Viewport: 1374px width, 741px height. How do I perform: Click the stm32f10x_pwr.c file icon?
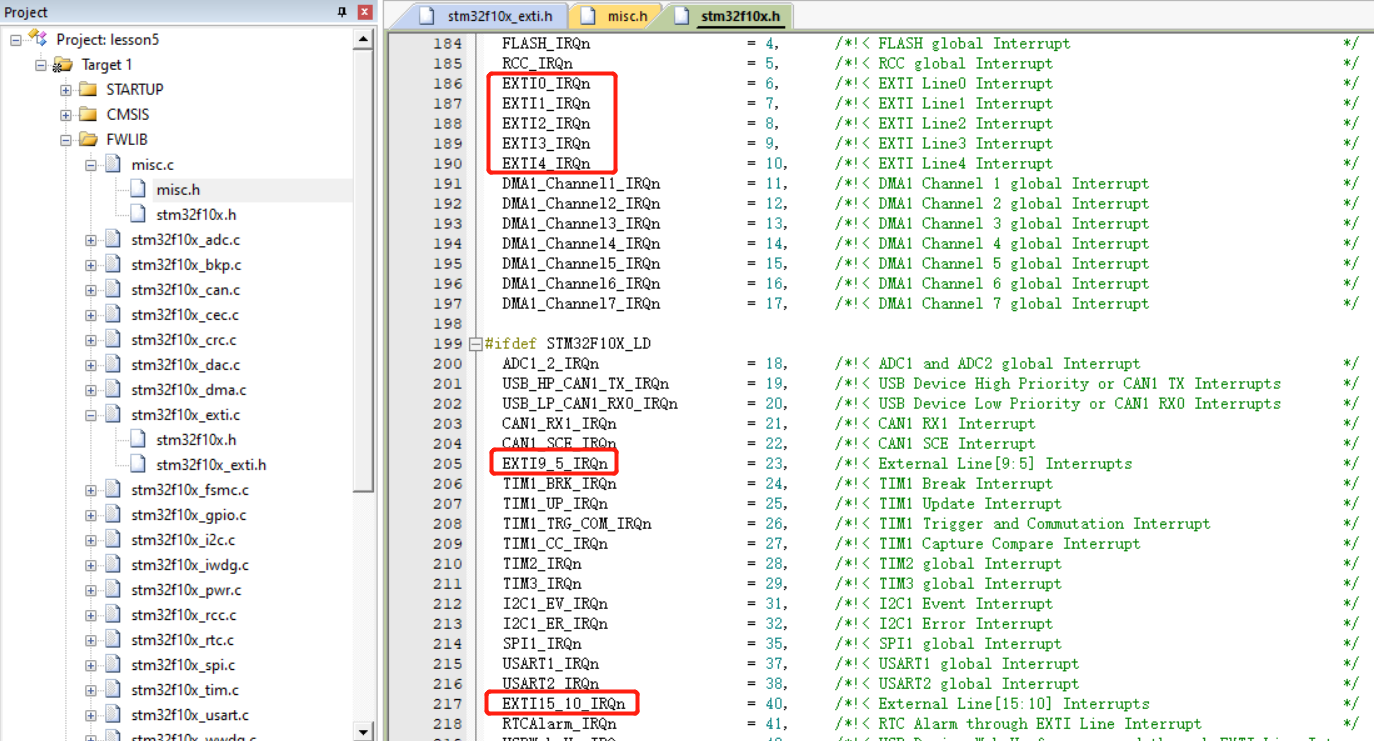(113, 590)
